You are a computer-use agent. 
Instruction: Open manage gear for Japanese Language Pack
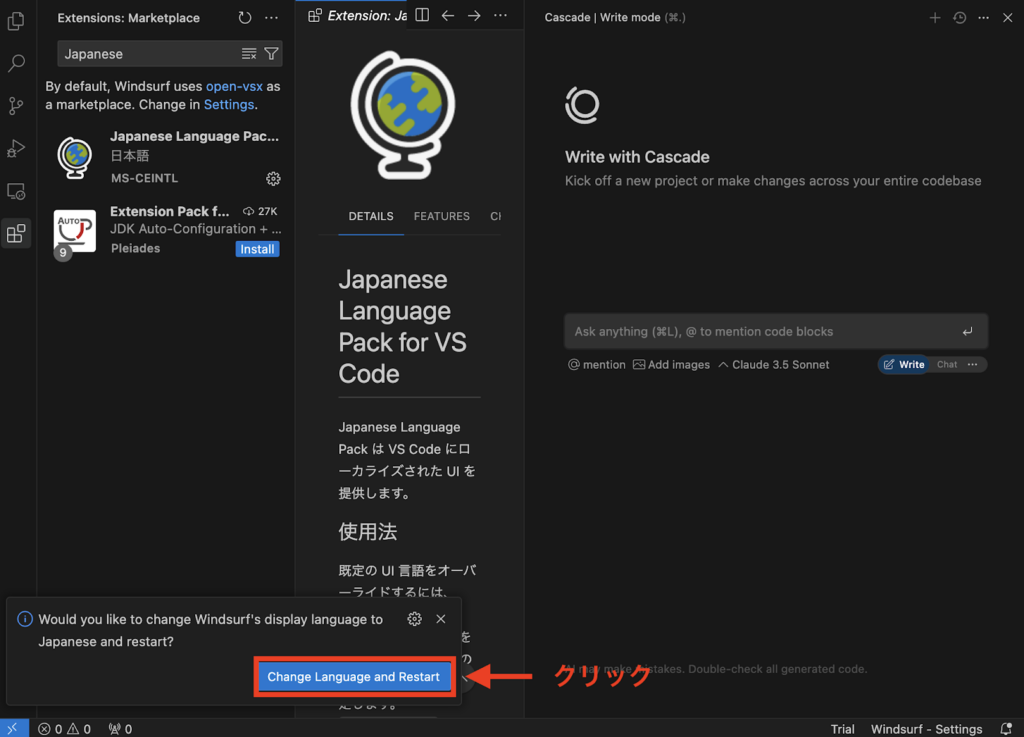pos(273,178)
